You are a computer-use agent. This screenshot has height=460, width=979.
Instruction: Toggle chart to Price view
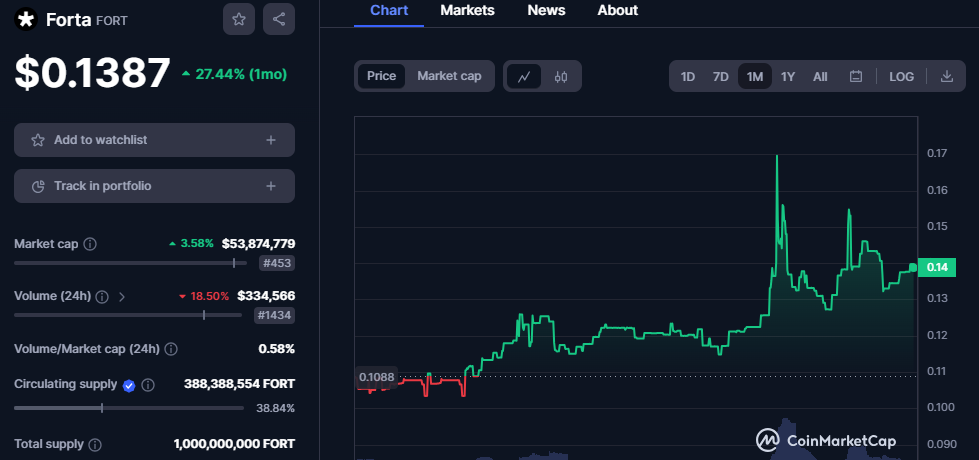pyautogui.click(x=381, y=76)
